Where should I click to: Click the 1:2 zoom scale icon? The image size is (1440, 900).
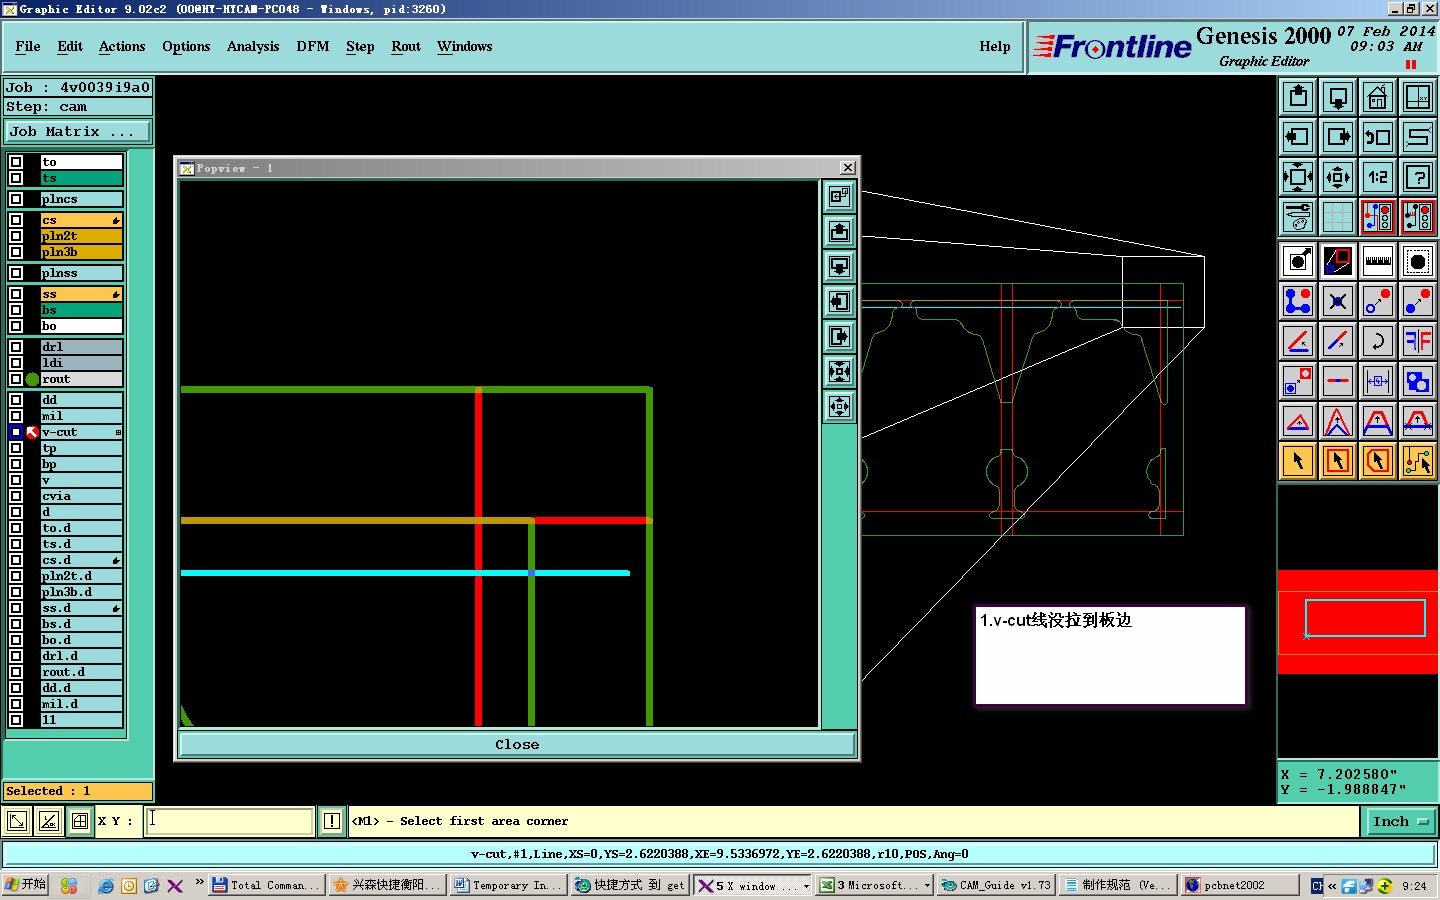pos(1378,177)
